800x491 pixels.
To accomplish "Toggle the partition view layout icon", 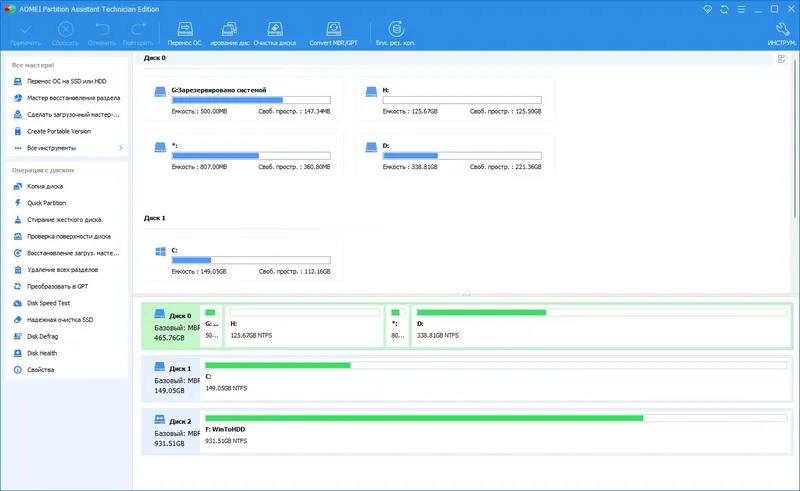I will point(782,59).
